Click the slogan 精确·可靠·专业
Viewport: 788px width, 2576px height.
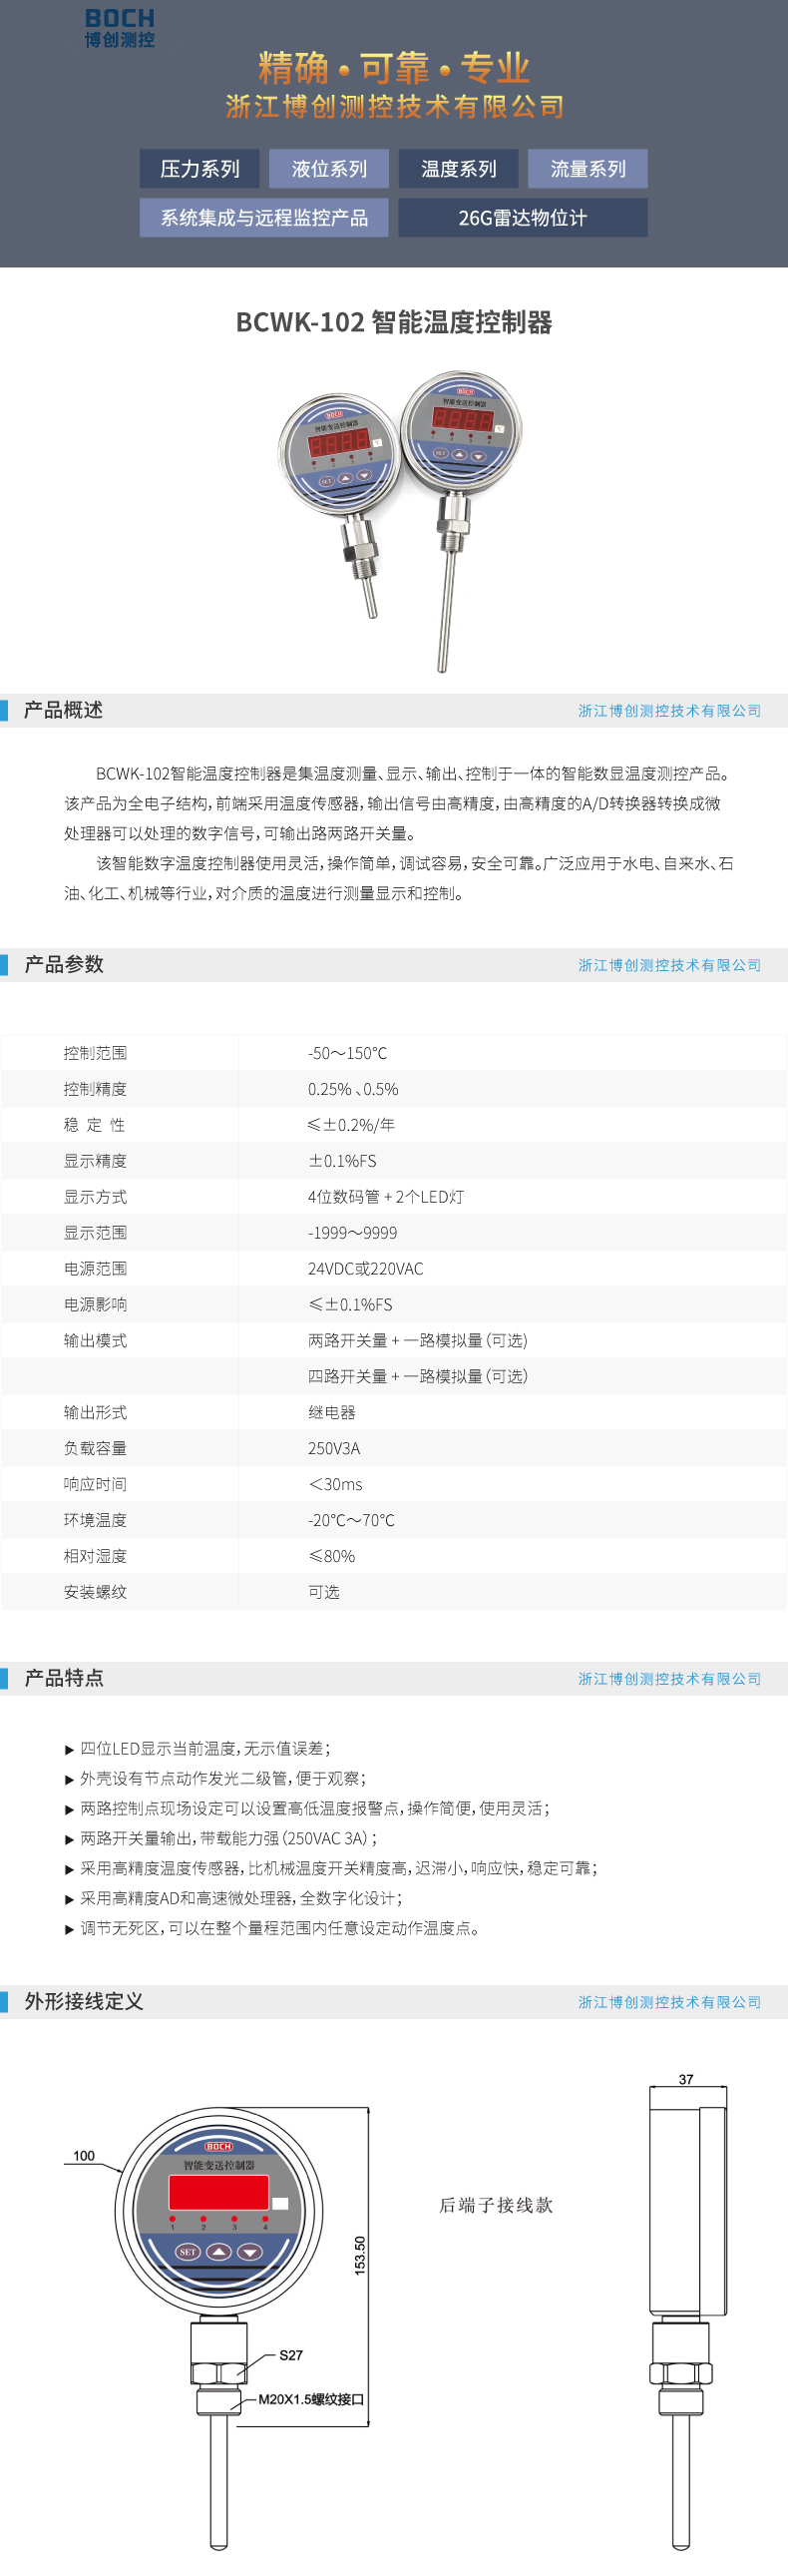click(394, 68)
